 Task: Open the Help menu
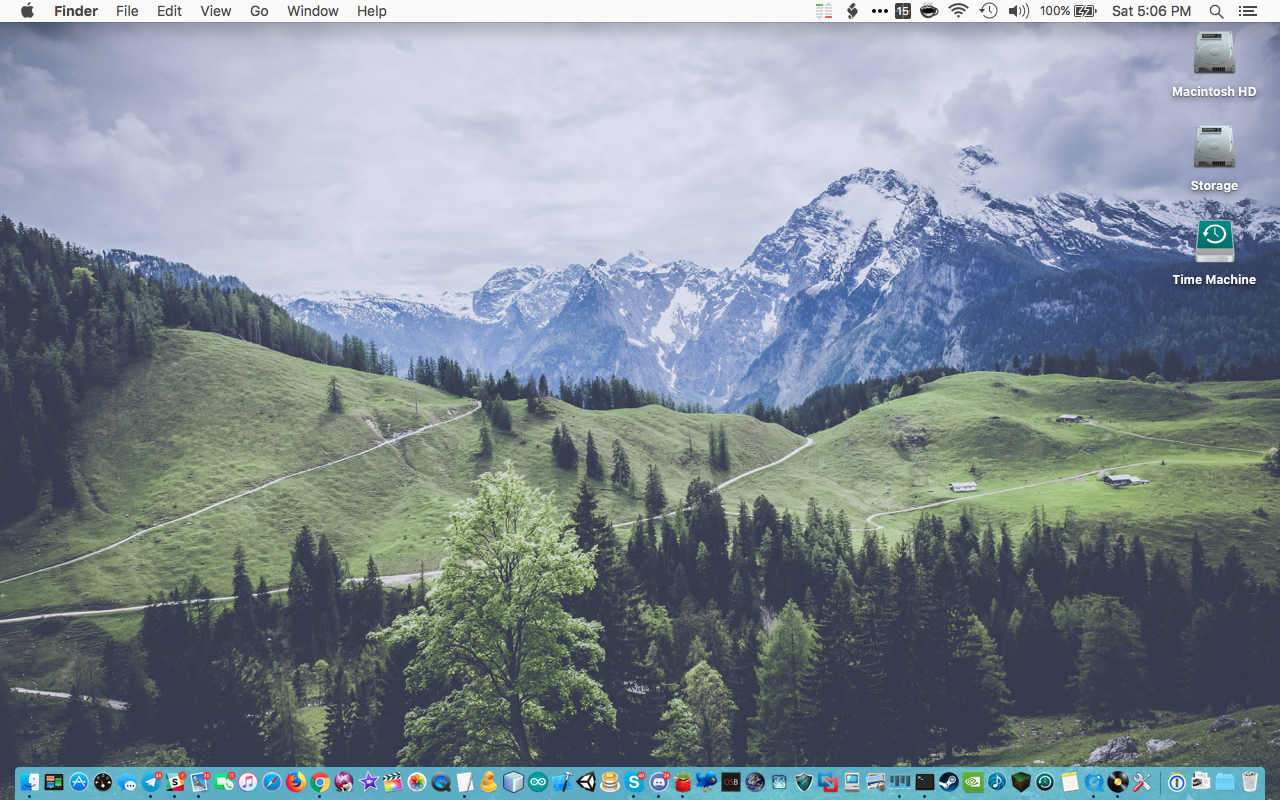[372, 11]
